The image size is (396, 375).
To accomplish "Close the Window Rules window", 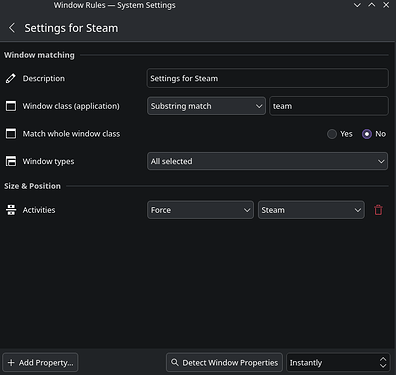I will point(386,5).
